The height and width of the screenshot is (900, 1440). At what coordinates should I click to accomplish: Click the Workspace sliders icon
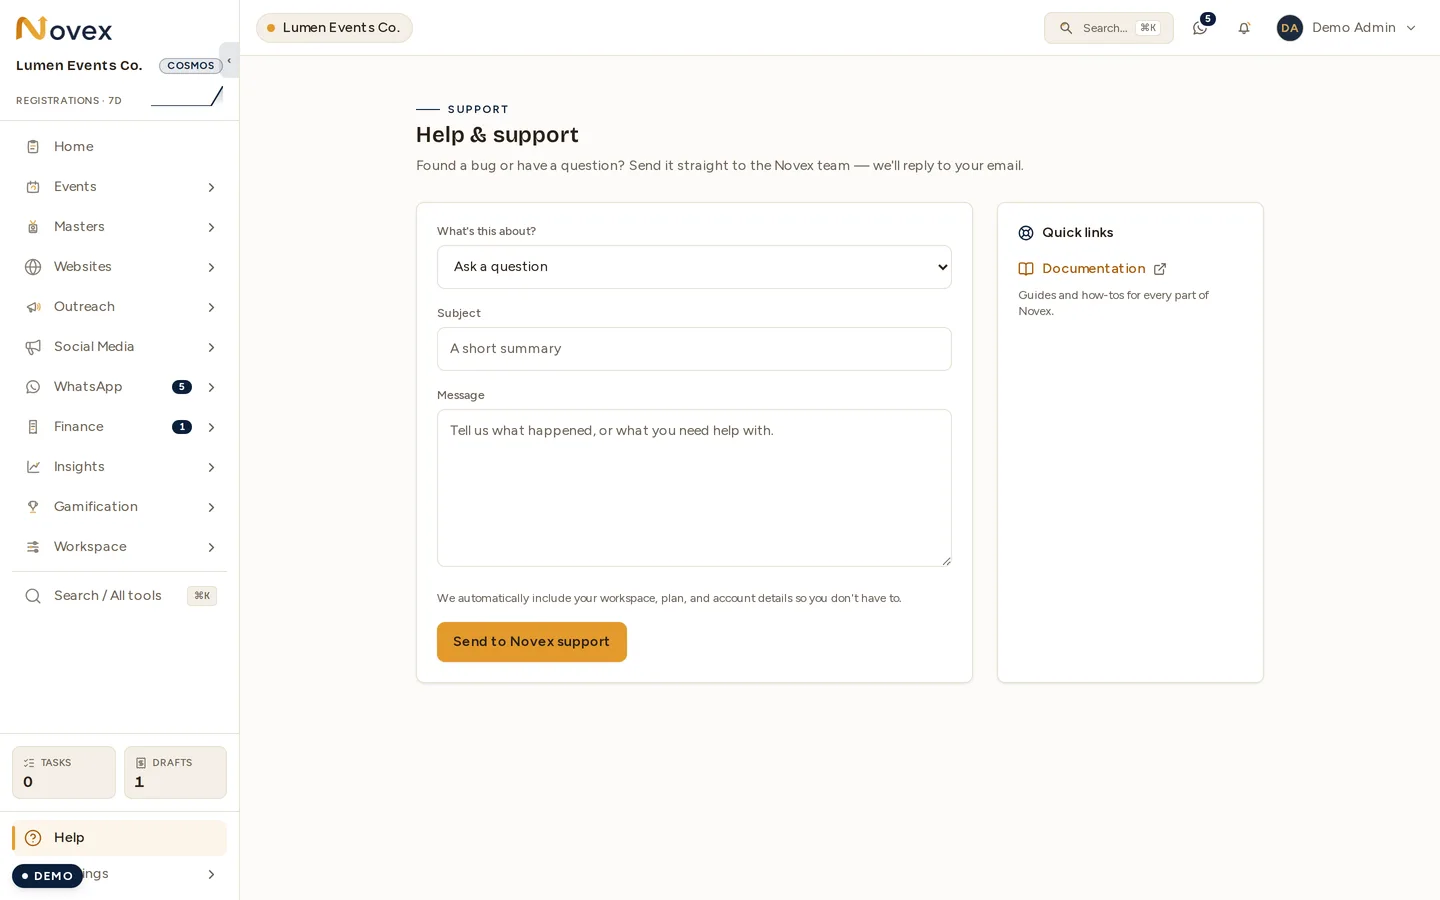click(33, 547)
